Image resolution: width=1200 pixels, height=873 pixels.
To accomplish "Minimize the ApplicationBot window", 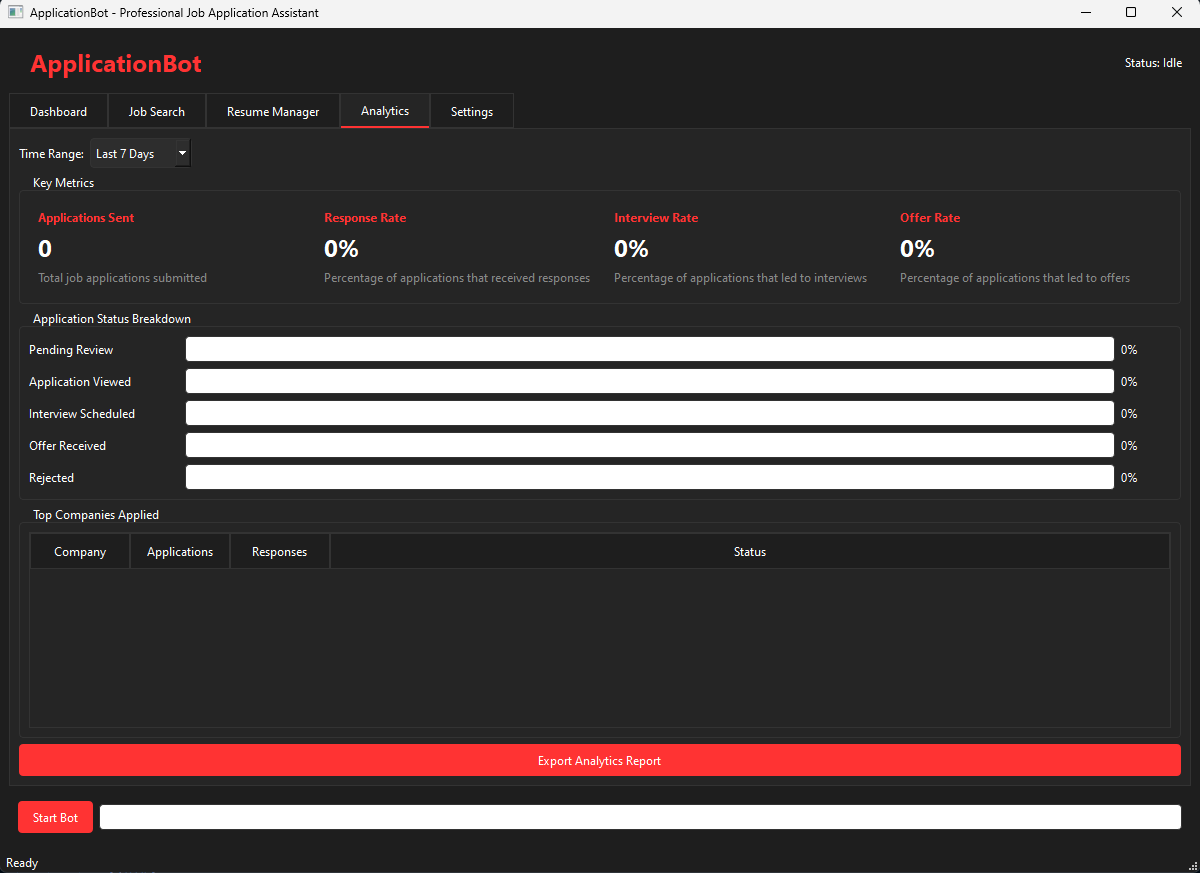I will (1086, 13).
